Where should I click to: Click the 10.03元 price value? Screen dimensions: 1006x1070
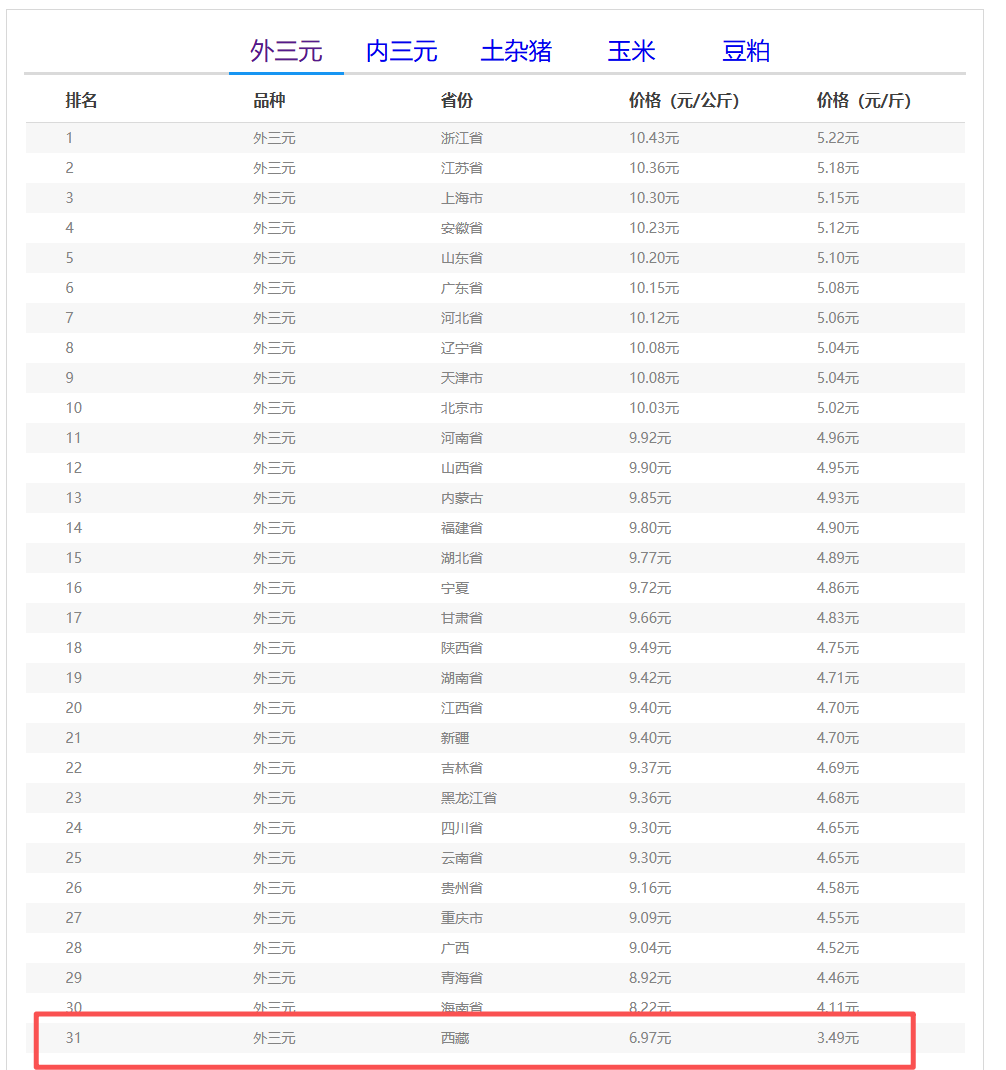click(654, 408)
